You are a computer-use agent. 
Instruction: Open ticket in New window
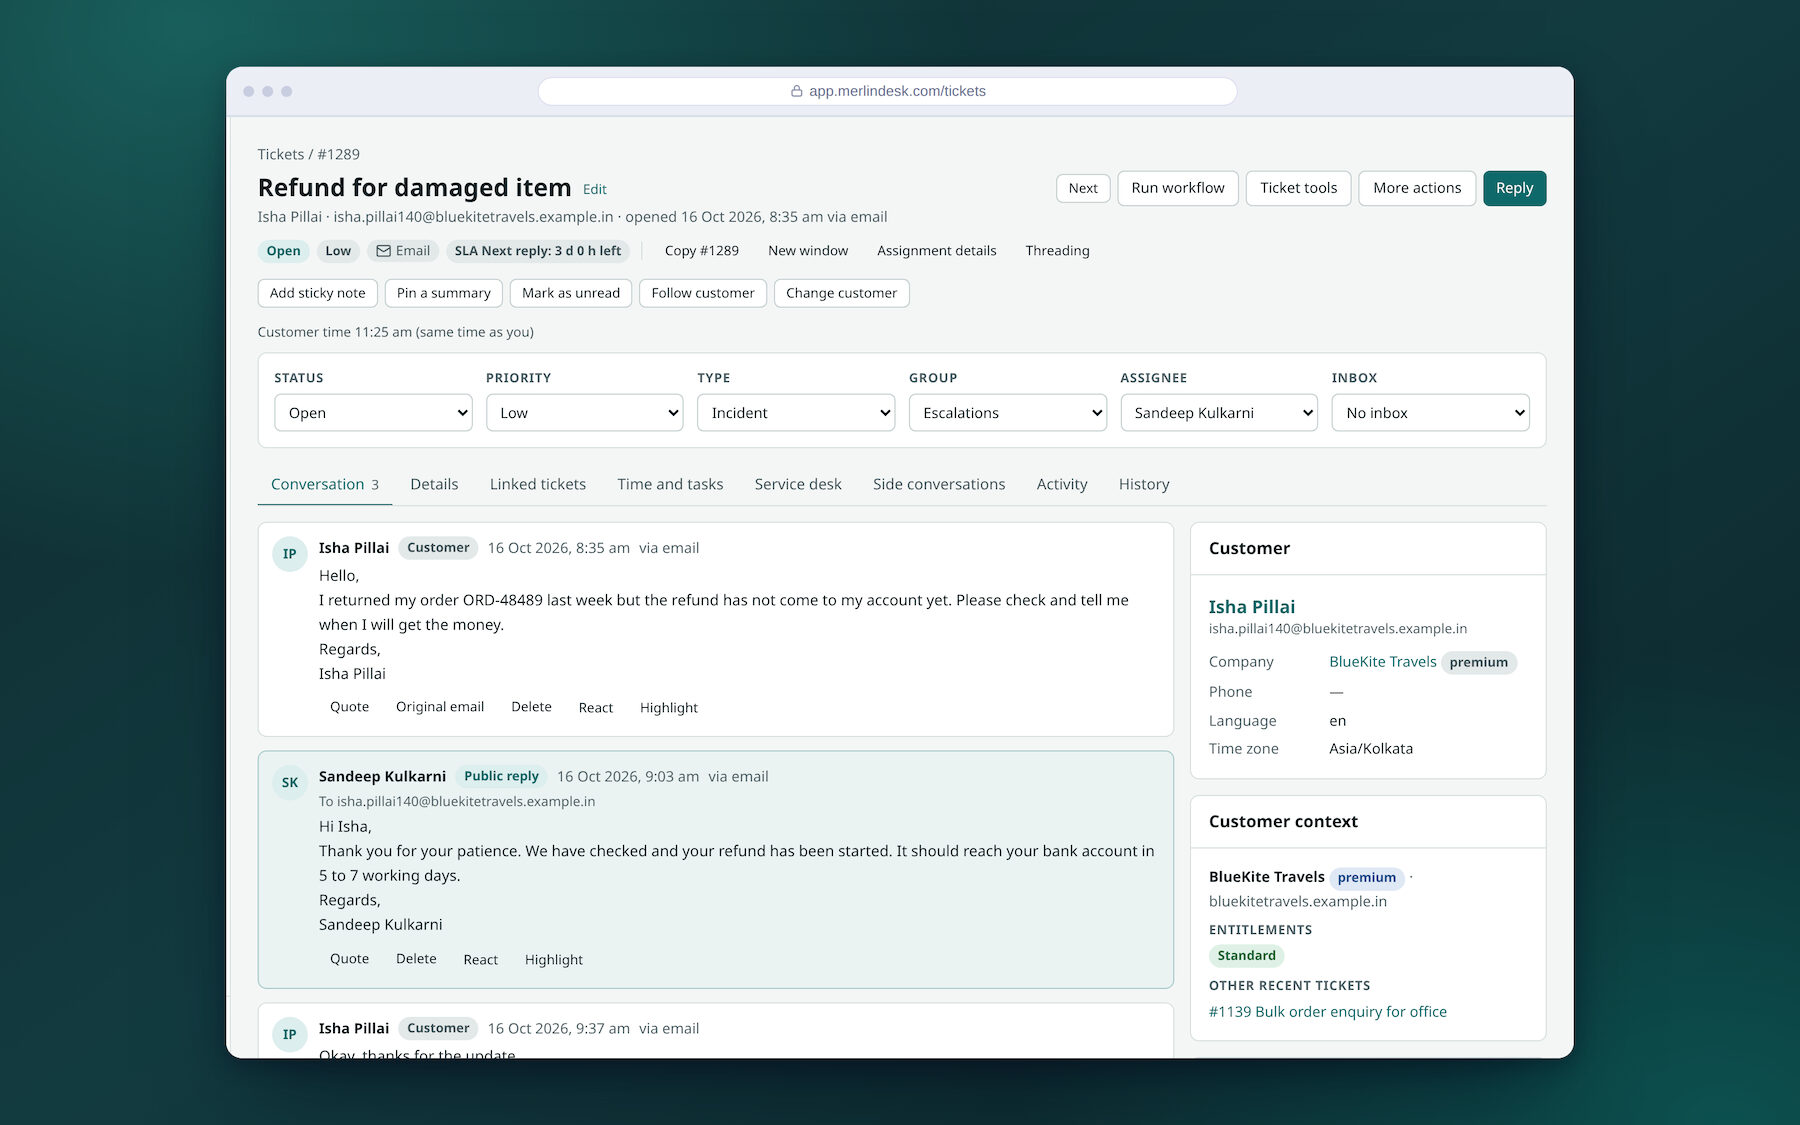(808, 251)
